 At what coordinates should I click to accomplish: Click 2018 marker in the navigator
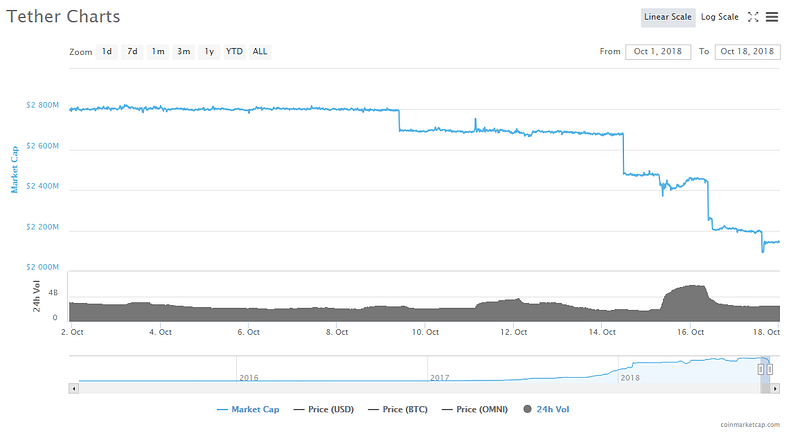tap(630, 378)
